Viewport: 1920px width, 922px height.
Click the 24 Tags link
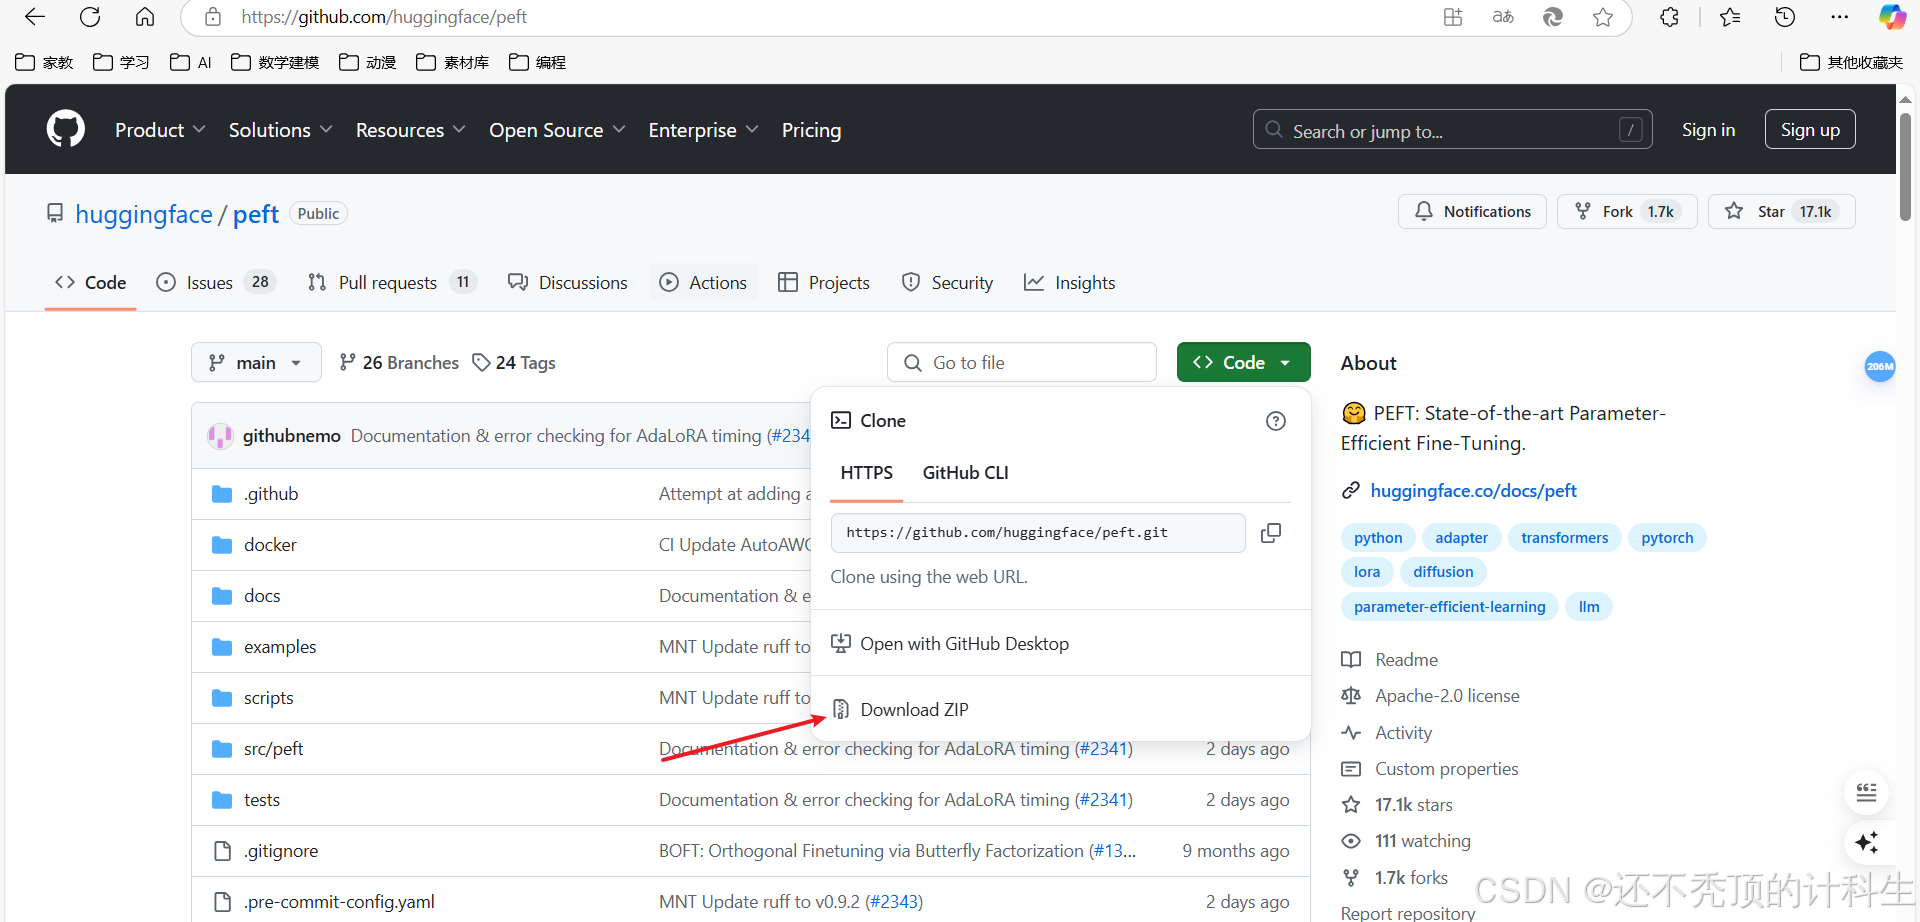[514, 363]
